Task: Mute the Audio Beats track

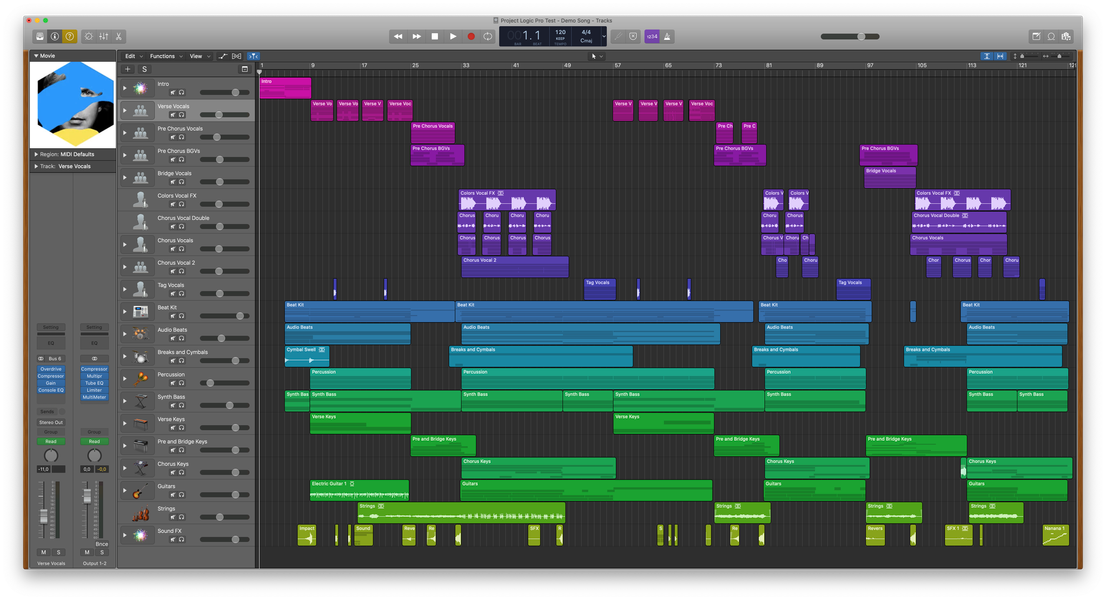Action: (173, 338)
